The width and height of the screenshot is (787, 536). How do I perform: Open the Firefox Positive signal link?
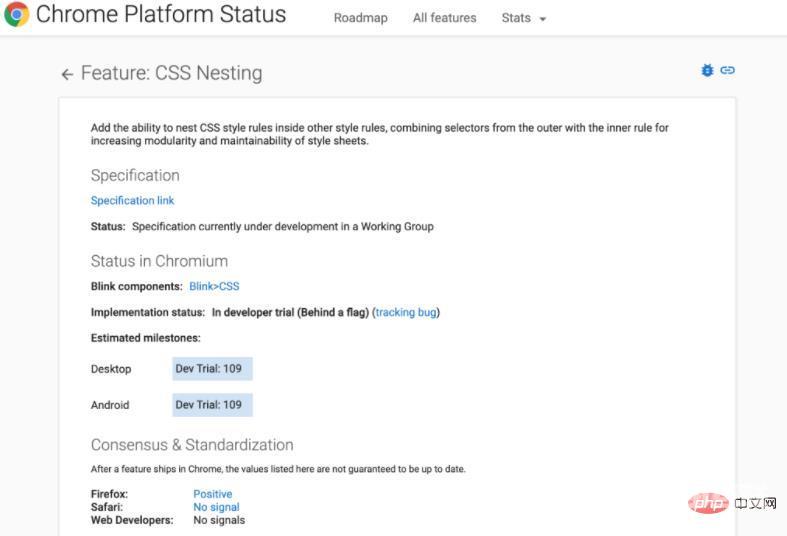click(x=212, y=494)
